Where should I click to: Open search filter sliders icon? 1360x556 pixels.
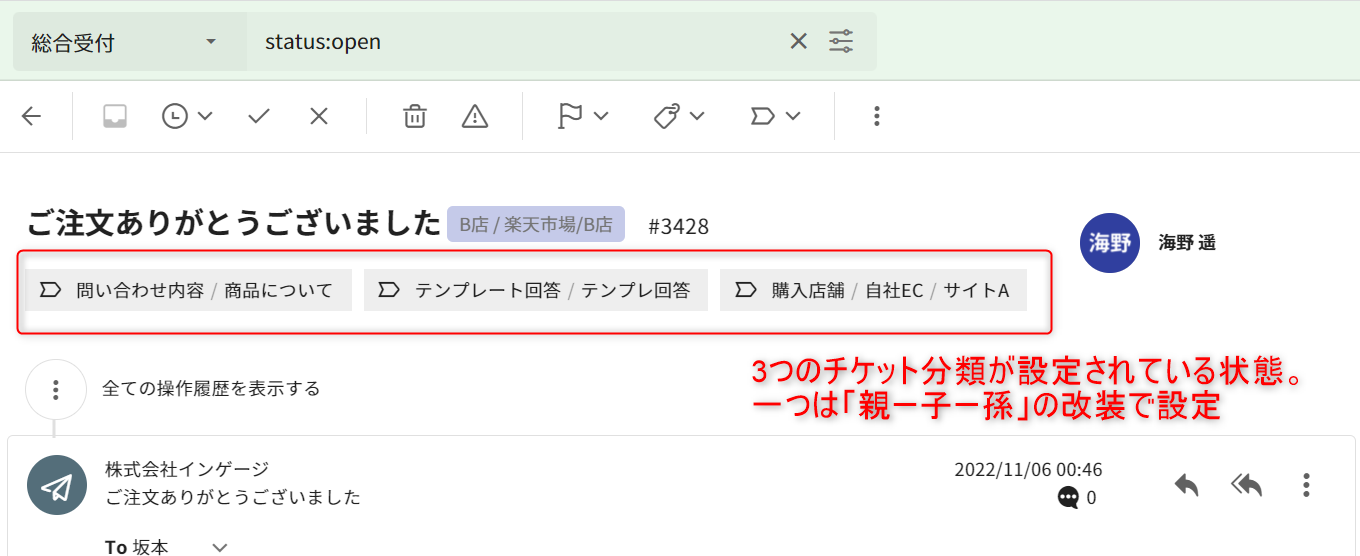click(841, 42)
